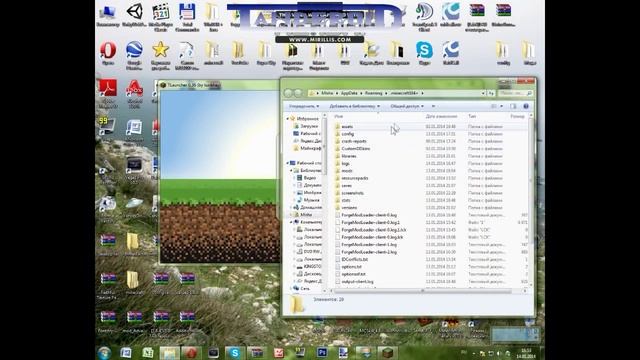Sort by Дата изменения column header
The image size is (640, 360).
tap(441, 116)
